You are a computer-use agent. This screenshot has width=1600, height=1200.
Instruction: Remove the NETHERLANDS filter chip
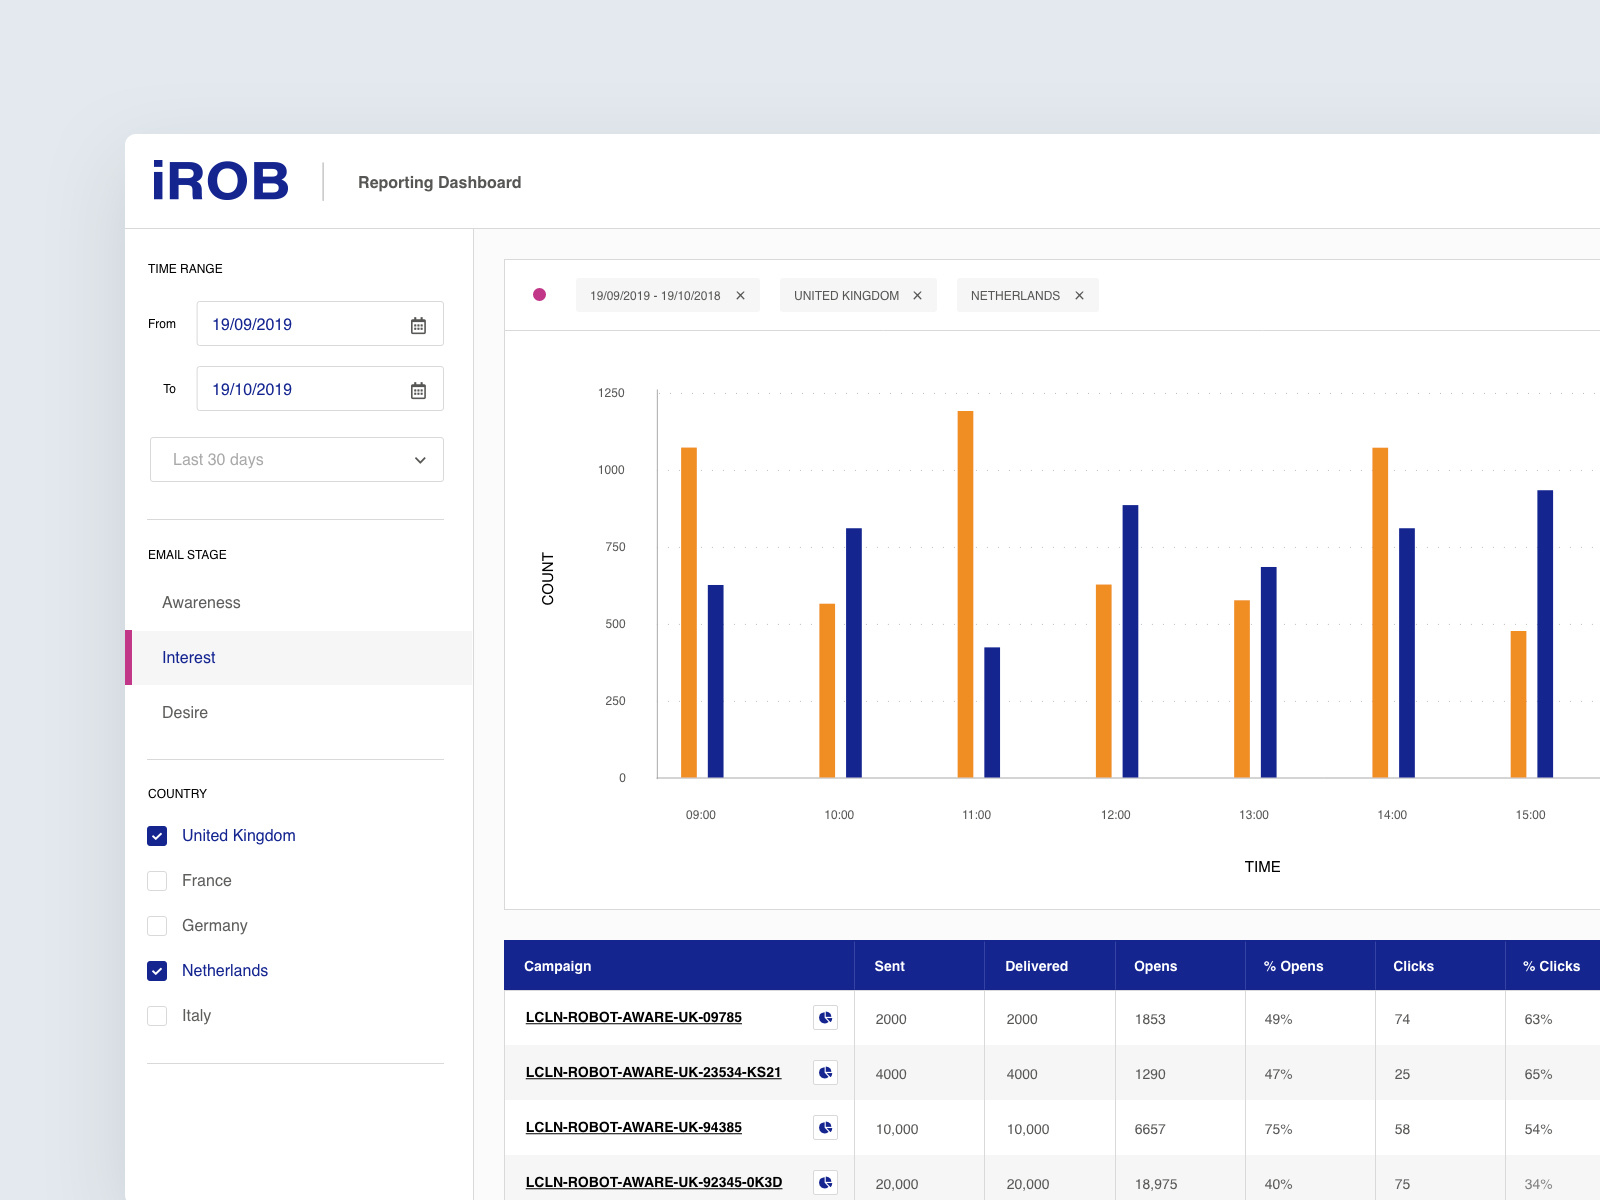point(1079,295)
